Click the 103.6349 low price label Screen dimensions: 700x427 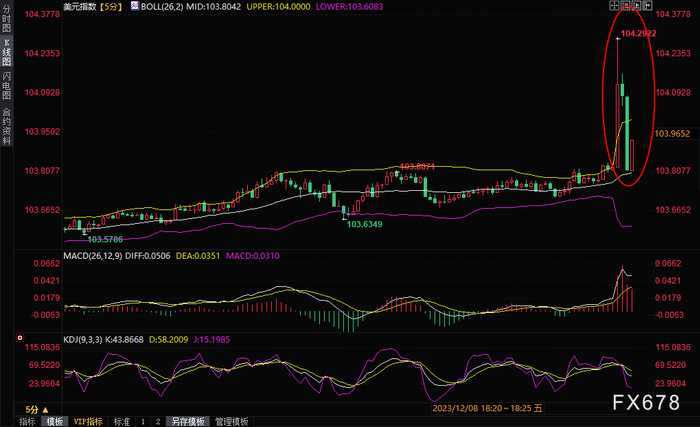click(365, 224)
